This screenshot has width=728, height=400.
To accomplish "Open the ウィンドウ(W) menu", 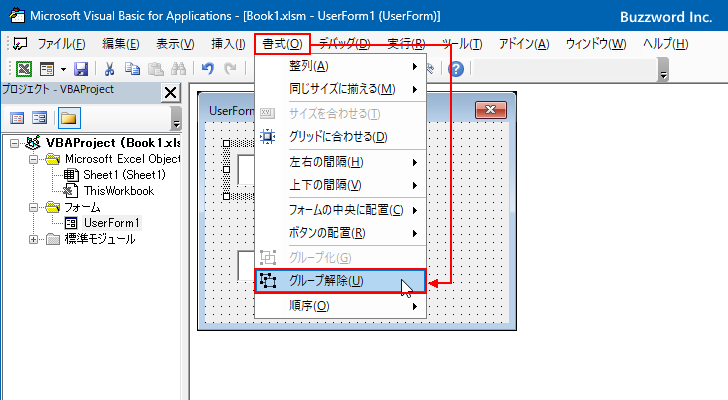I will point(596,44).
